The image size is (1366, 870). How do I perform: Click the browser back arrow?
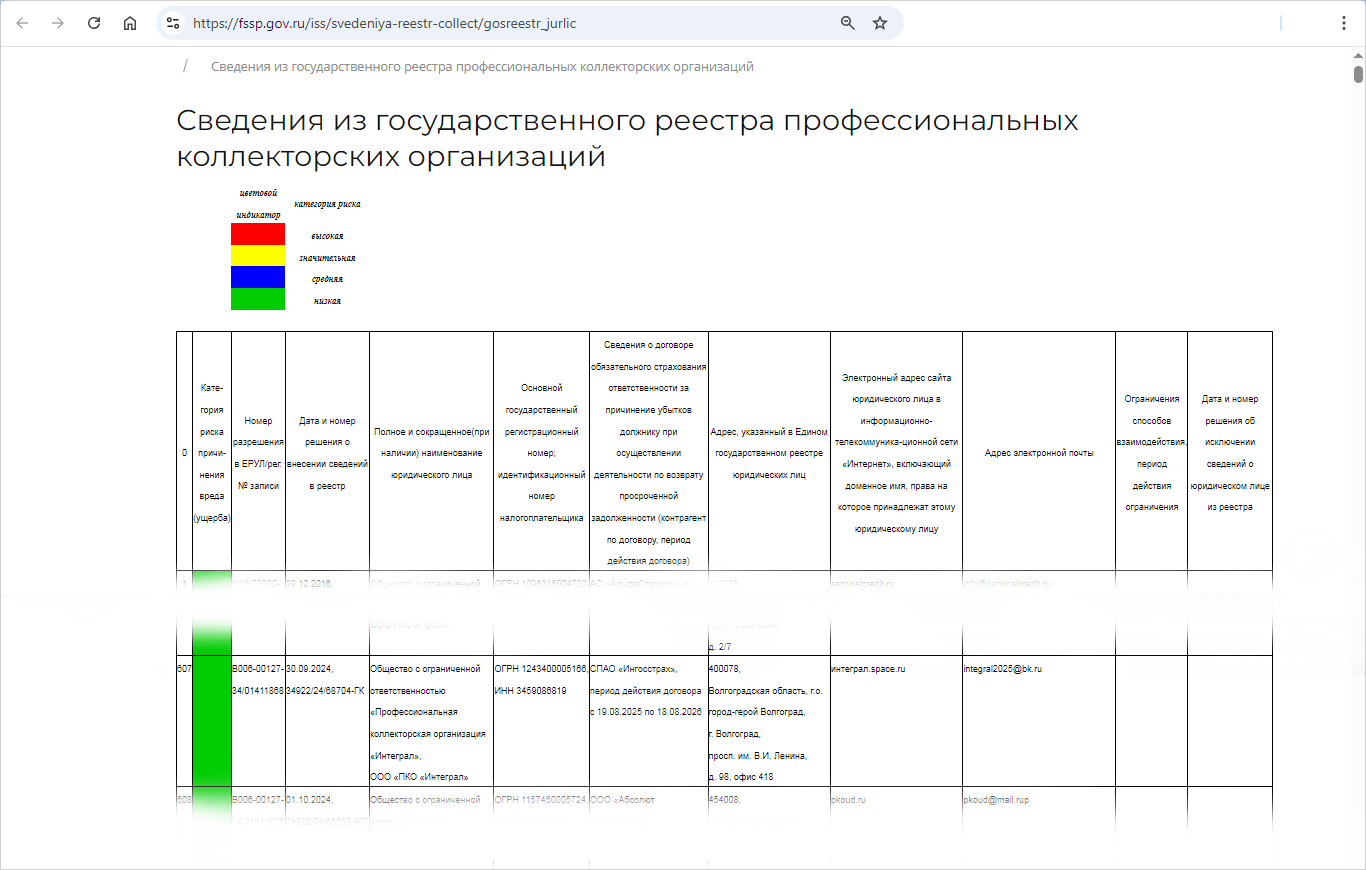pos(22,23)
